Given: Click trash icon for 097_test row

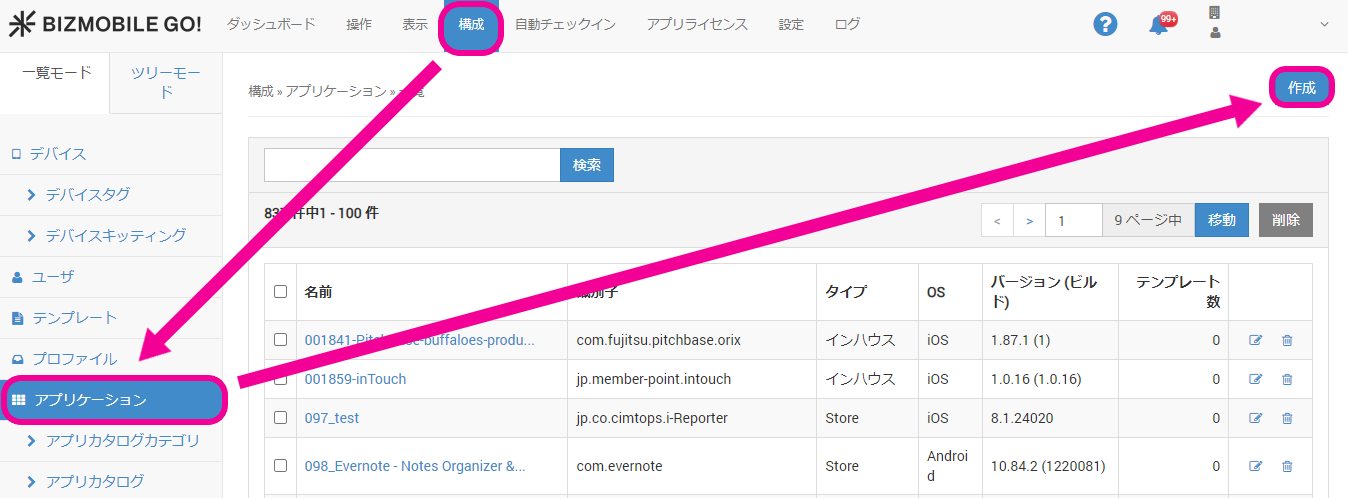Looking at the screenshot, I should [x=1287, y=418].
